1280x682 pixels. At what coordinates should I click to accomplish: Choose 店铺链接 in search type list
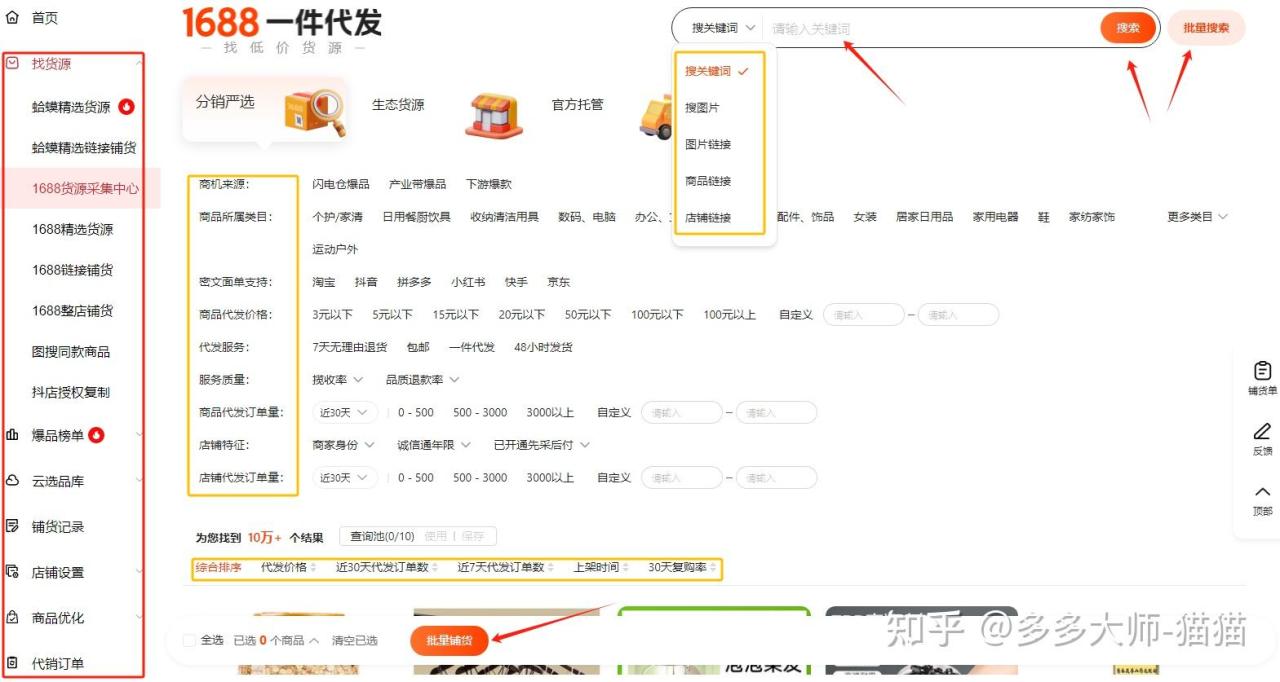tap(708, 218)
